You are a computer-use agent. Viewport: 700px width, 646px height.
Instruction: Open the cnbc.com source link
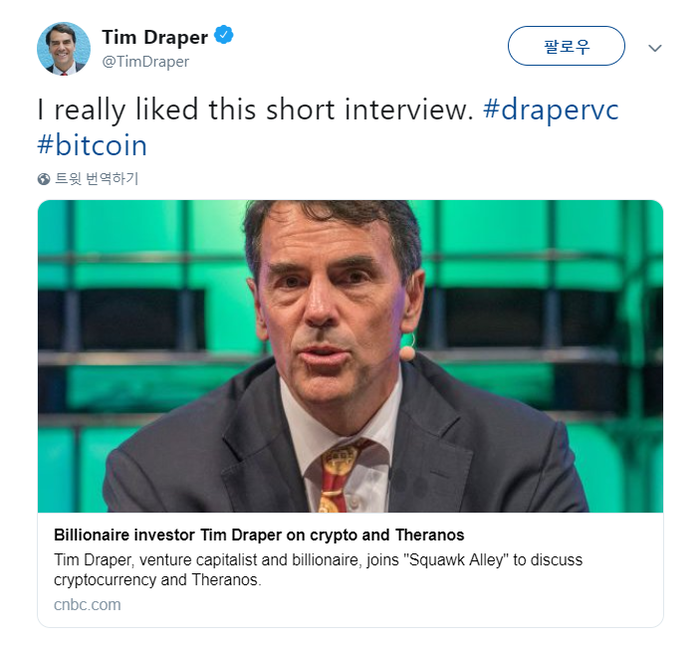(x=88, y=604)
